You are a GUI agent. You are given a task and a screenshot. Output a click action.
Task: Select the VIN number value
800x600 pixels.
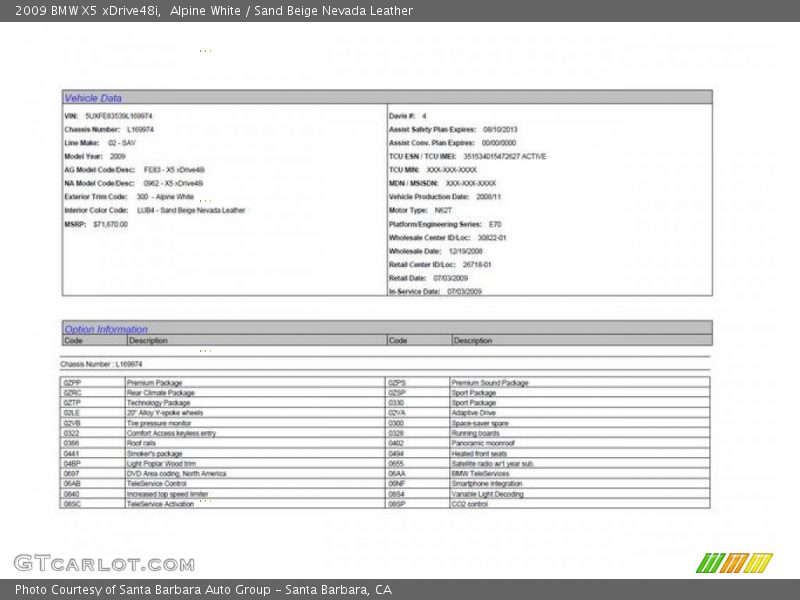119,116
